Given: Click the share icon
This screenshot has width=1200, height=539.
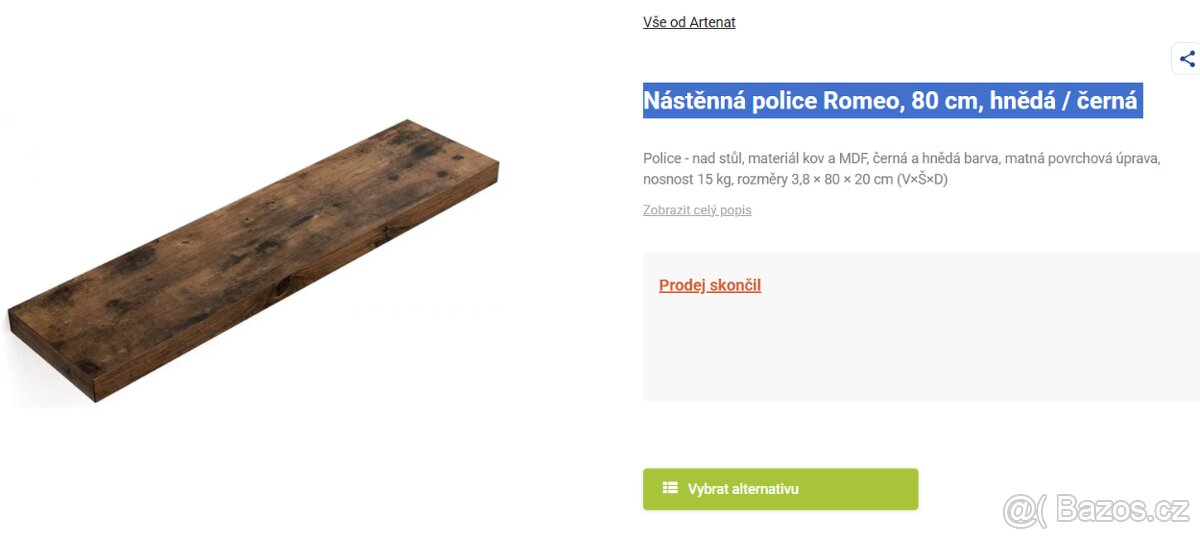Looking at the screenshot, I should pos(1186,59).
